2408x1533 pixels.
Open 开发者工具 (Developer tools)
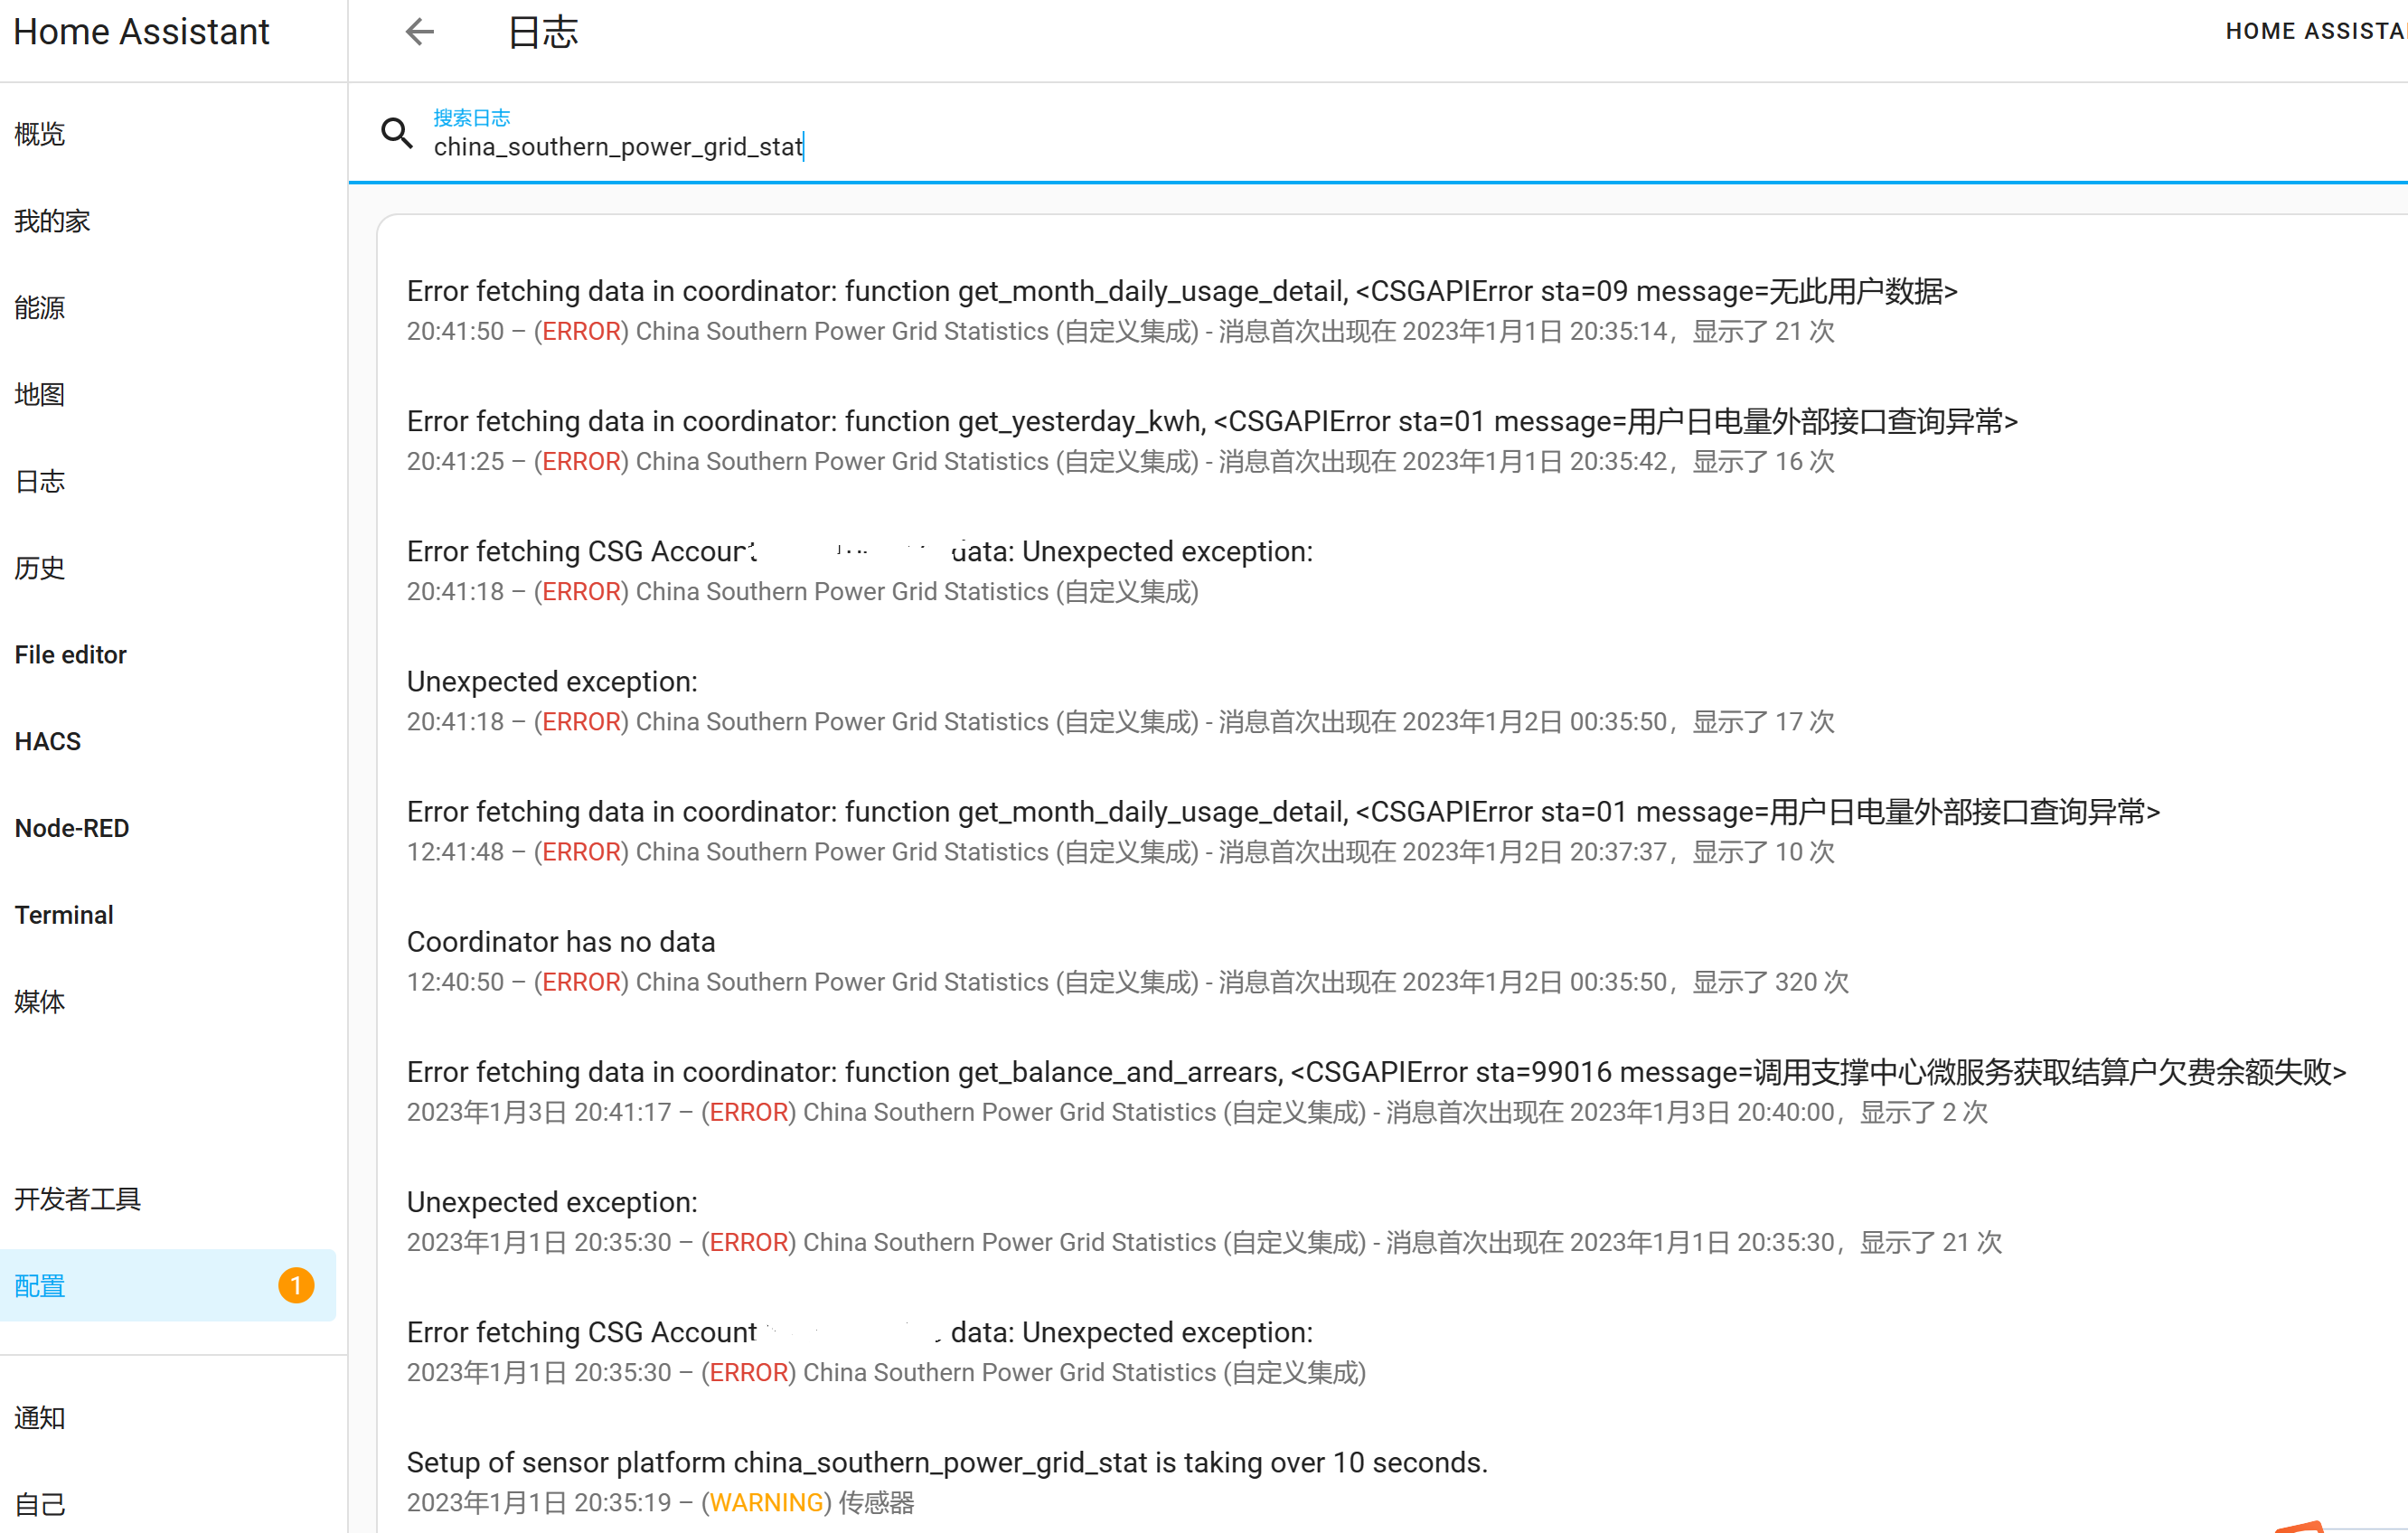(77, 1199)
